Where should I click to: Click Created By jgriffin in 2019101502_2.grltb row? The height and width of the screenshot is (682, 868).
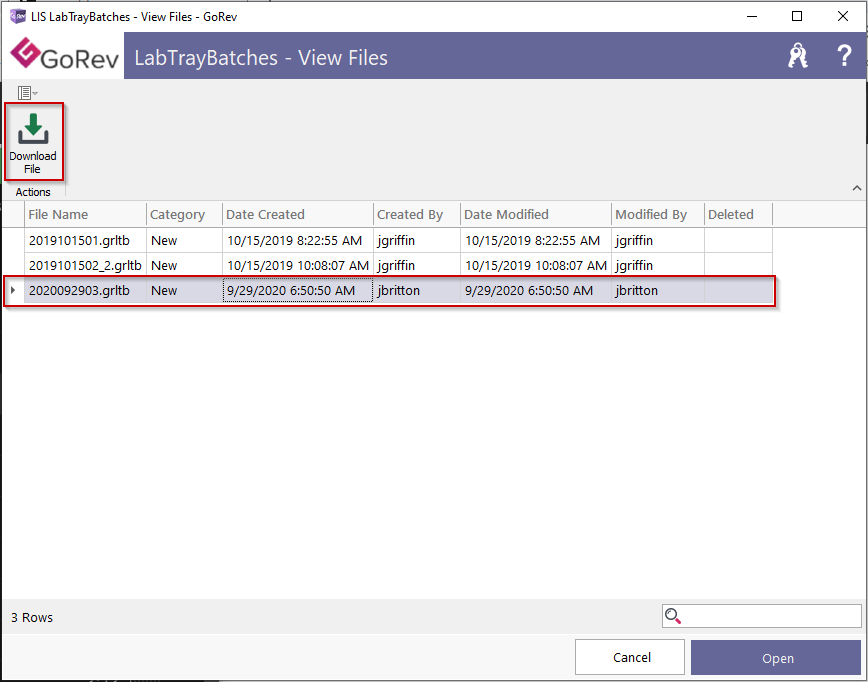tap(417, 266)
